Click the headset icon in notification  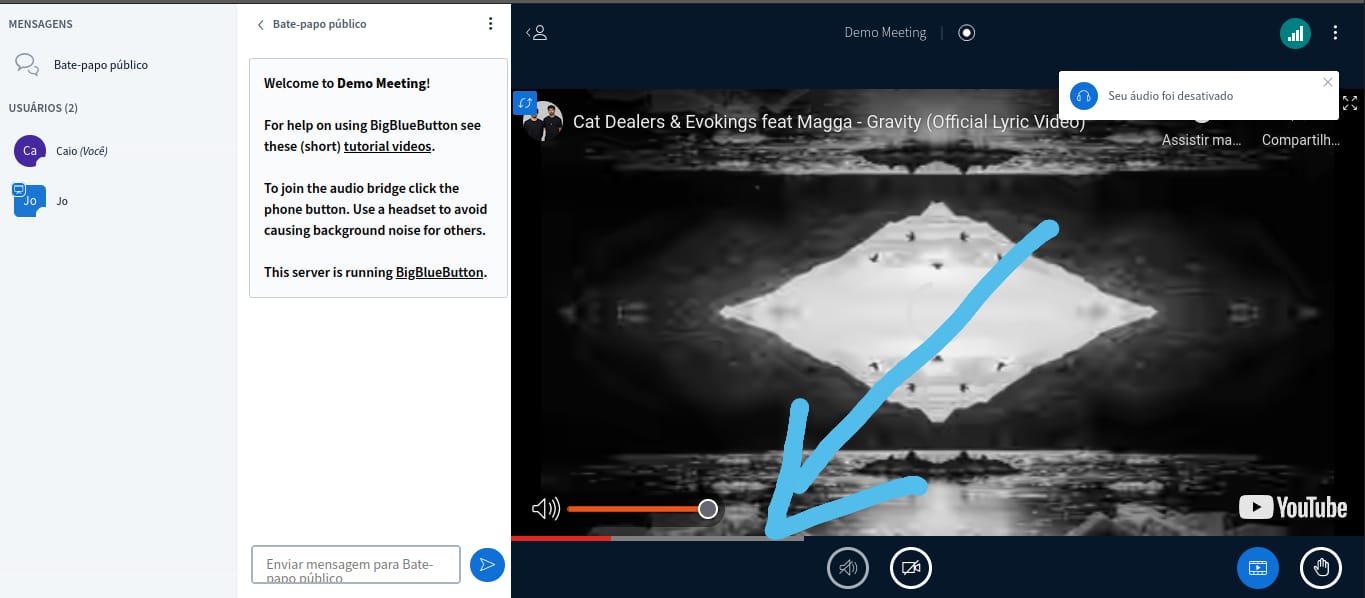click(x=1084, y=96)
